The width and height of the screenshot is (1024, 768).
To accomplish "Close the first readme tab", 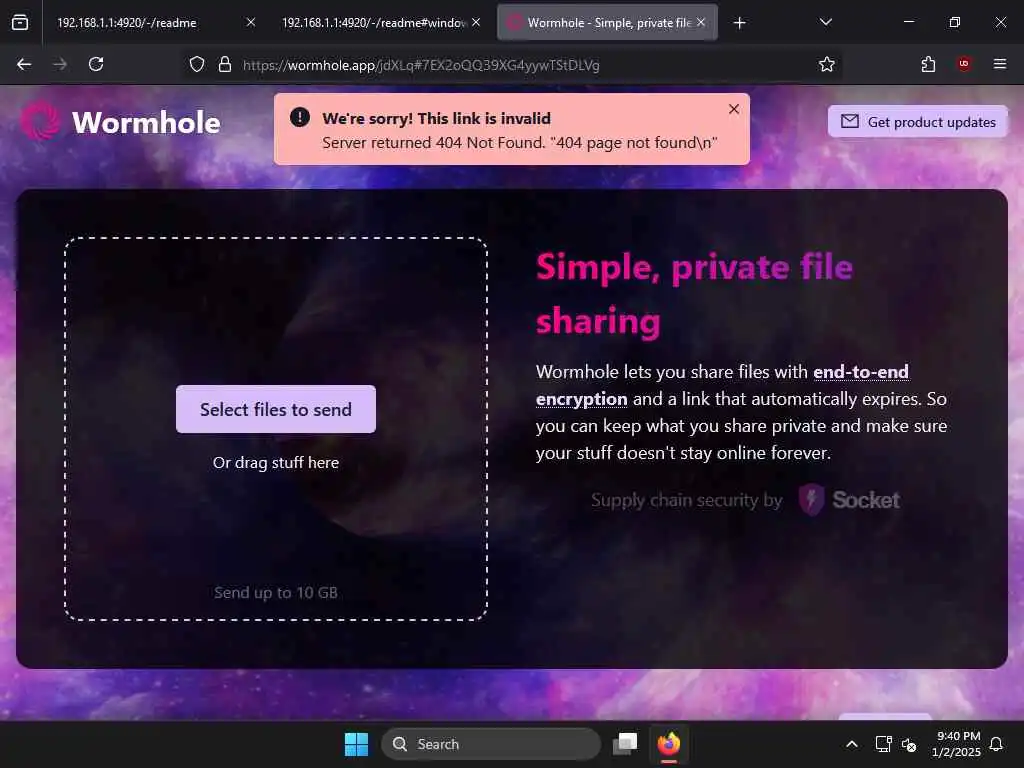I will [251, 22].
